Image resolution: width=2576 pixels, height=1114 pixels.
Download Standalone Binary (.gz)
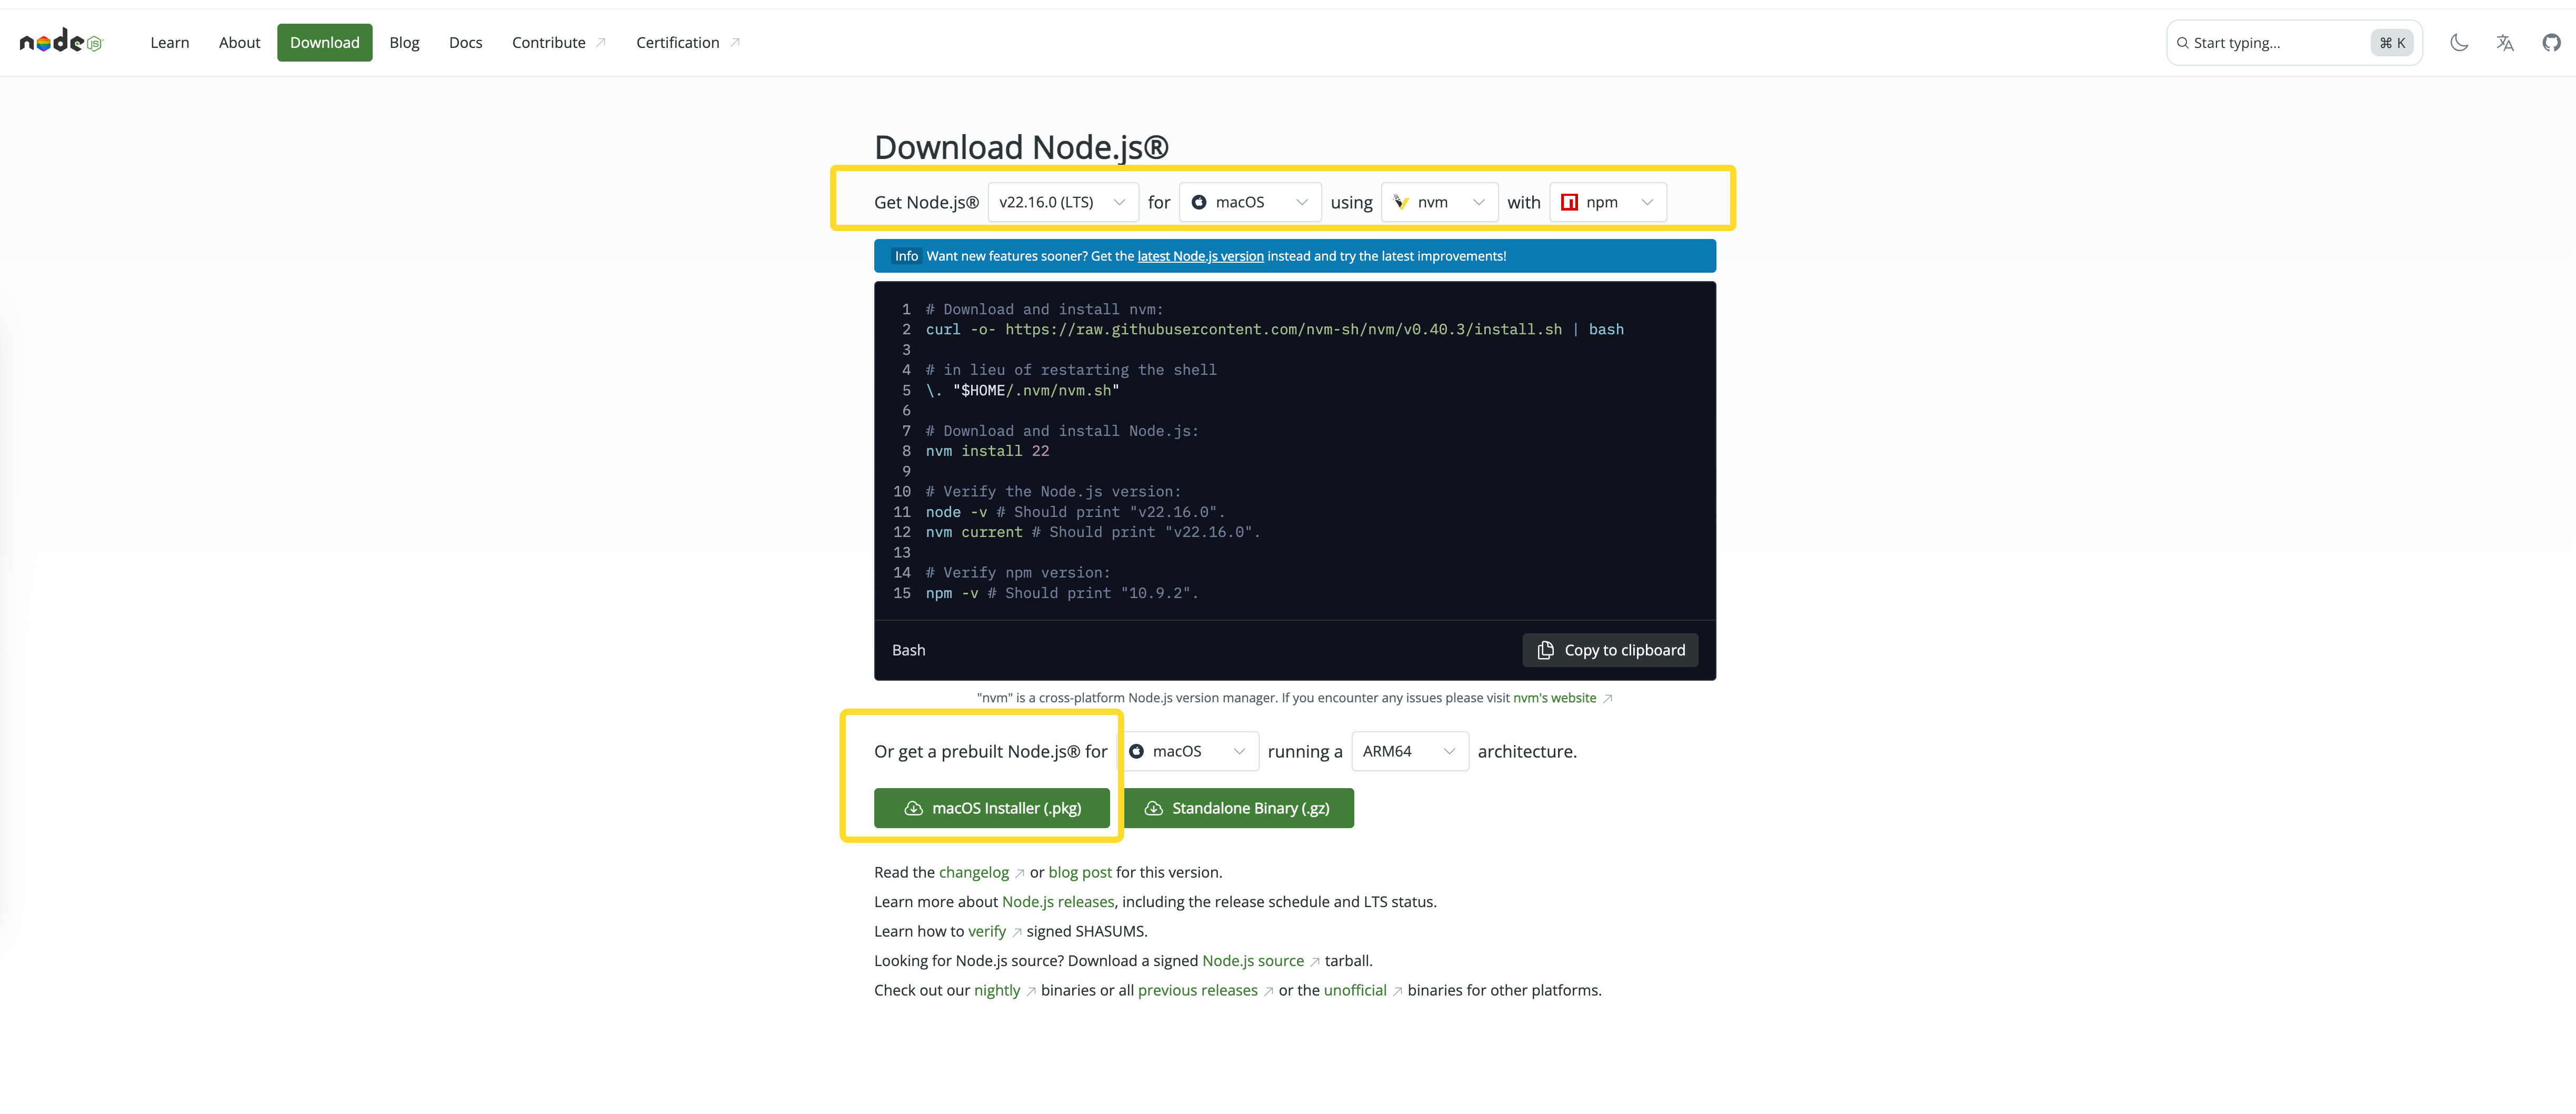pyautogui.click(x=1238, y=808)
